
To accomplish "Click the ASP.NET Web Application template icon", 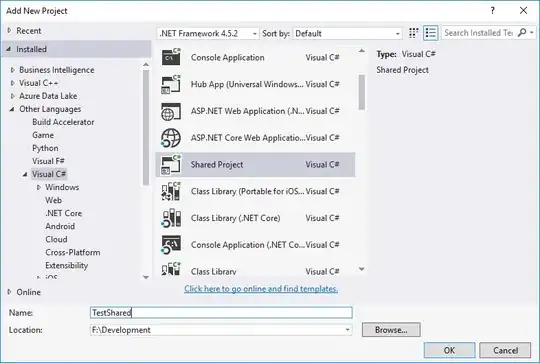I will coord(171,111).
